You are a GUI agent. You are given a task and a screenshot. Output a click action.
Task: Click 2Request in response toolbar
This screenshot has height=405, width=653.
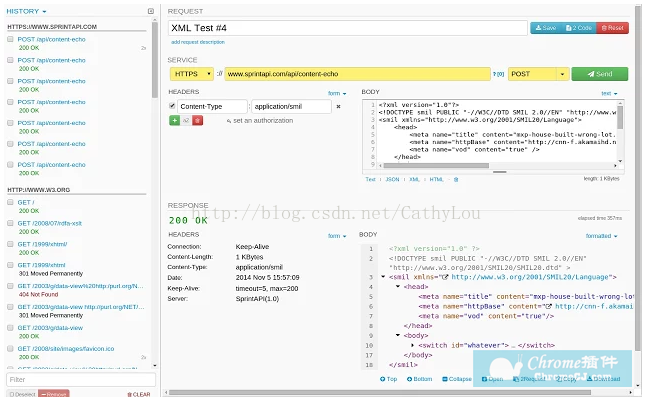pos(529,379)
